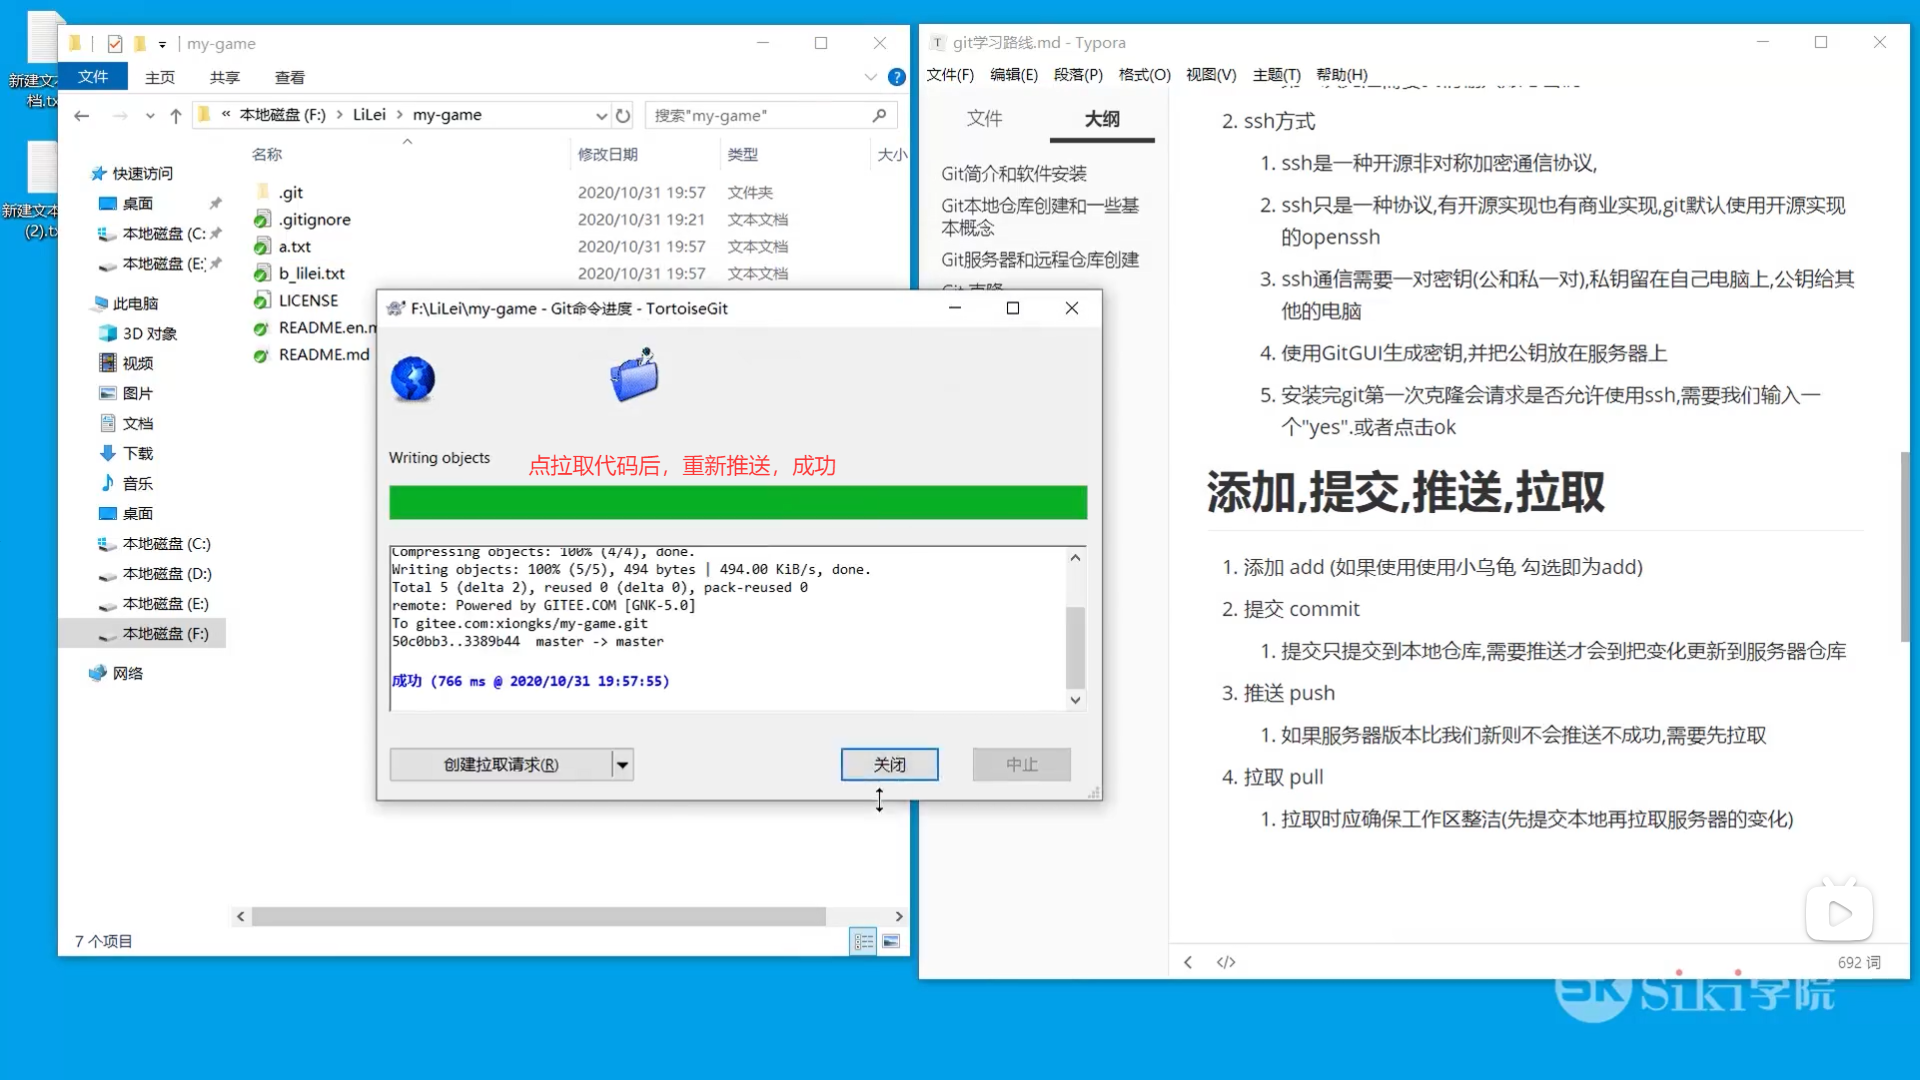Screen dimensions: 1920x1080
Task: Click the quick access toolbar checkmark icon
Action: click(114, 43)
